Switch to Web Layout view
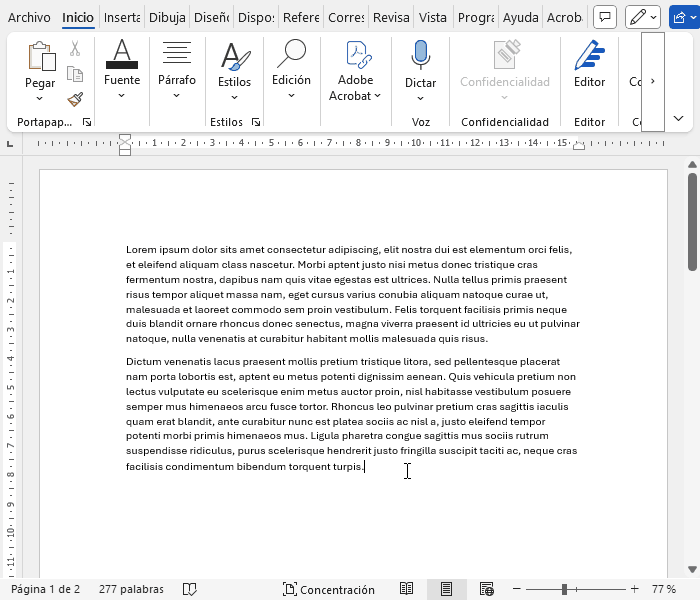 tap(487, 589)
